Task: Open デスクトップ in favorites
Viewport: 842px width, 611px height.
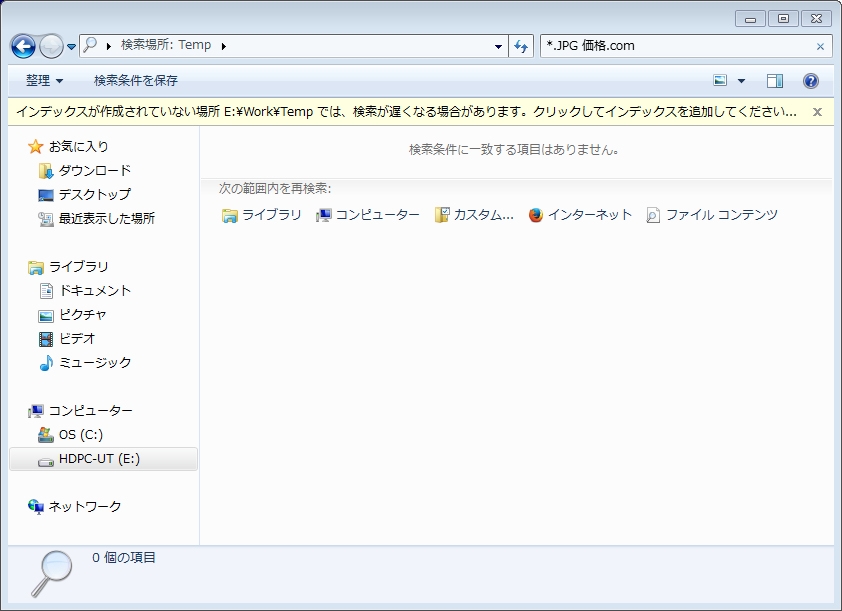Action: tap(95, 194)
